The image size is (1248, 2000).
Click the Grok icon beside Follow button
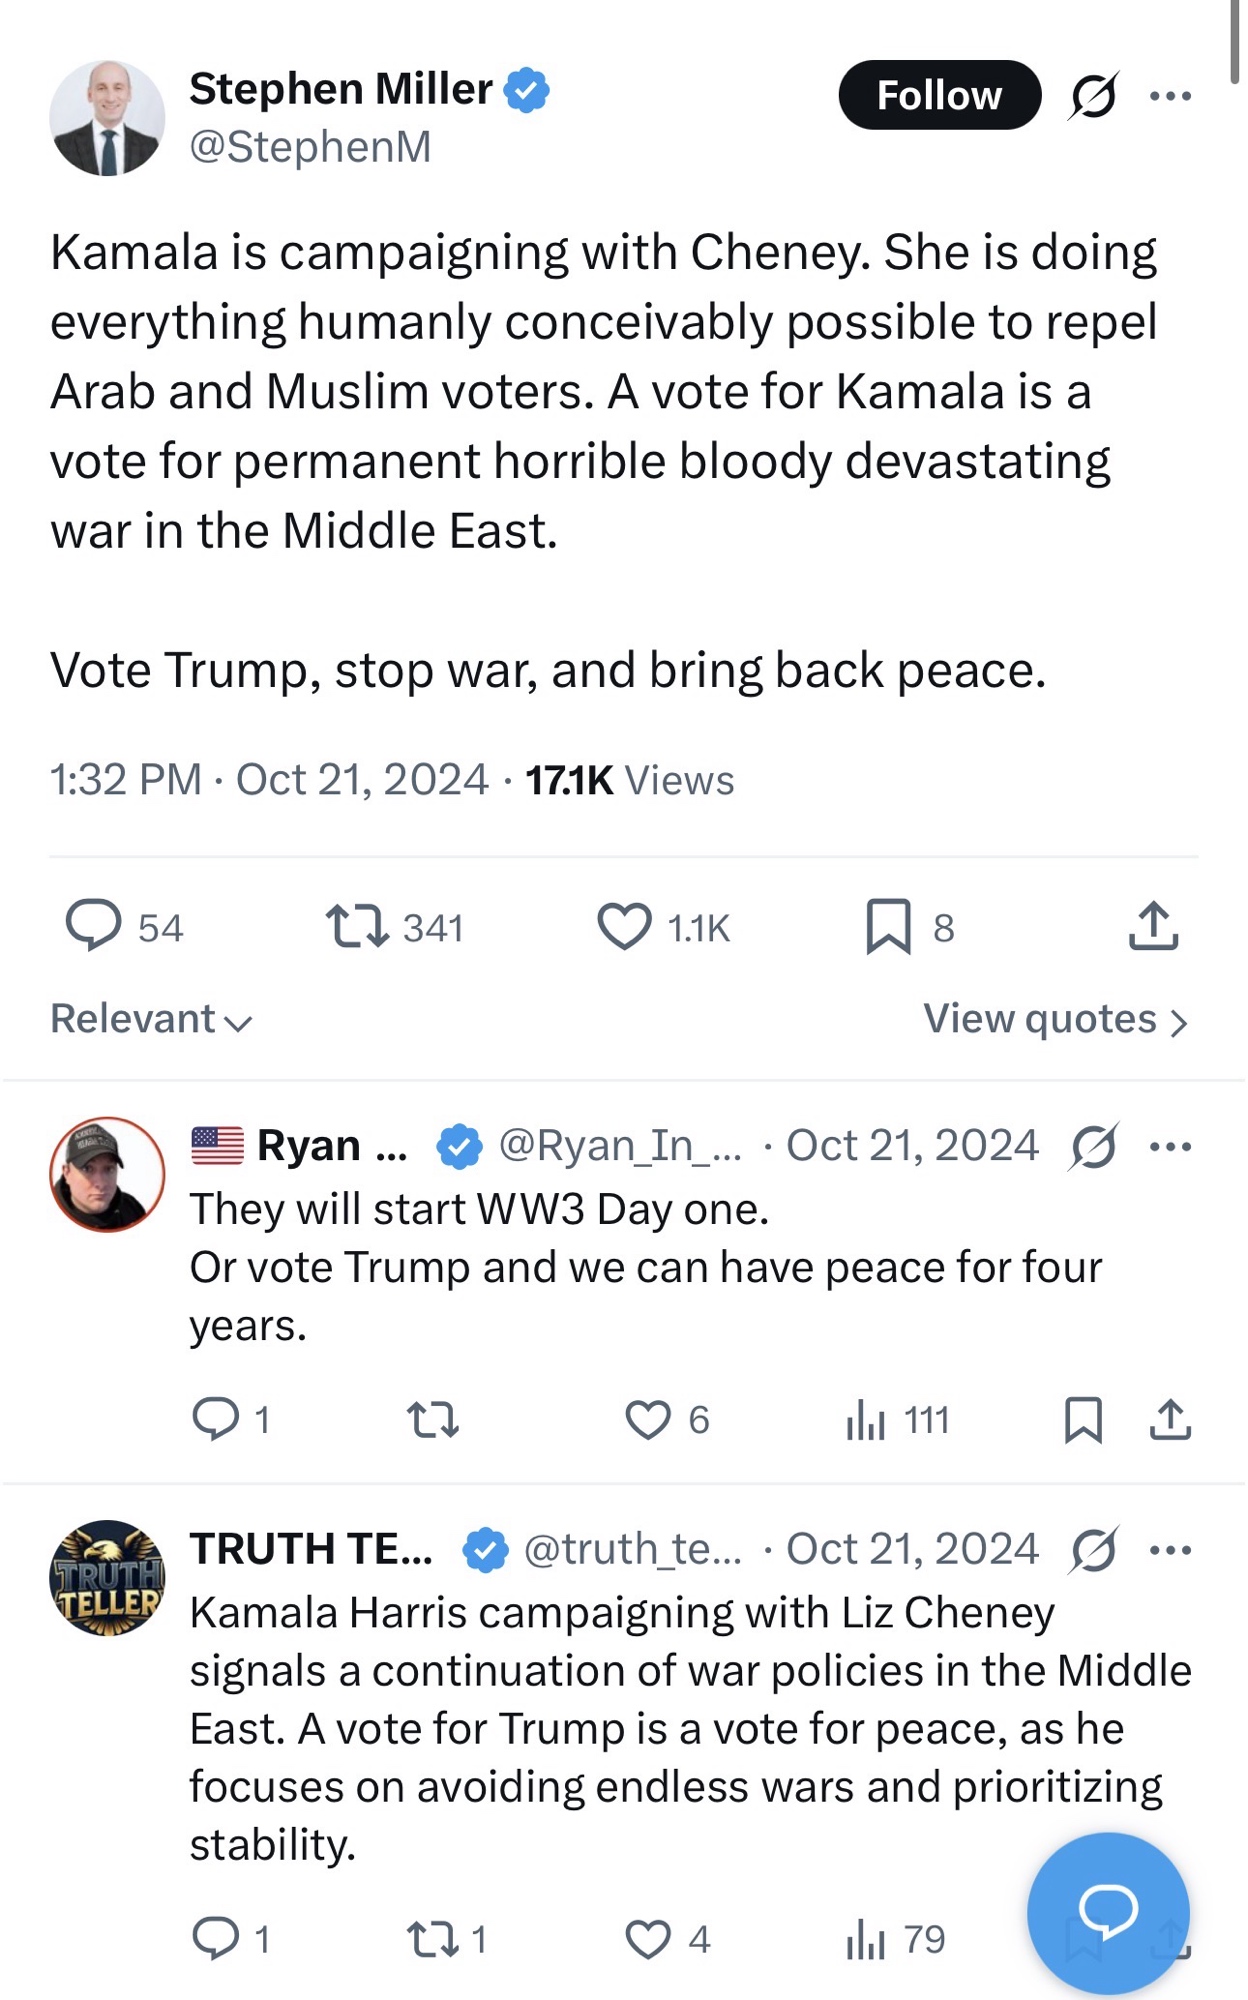[x=1093, y=96]
